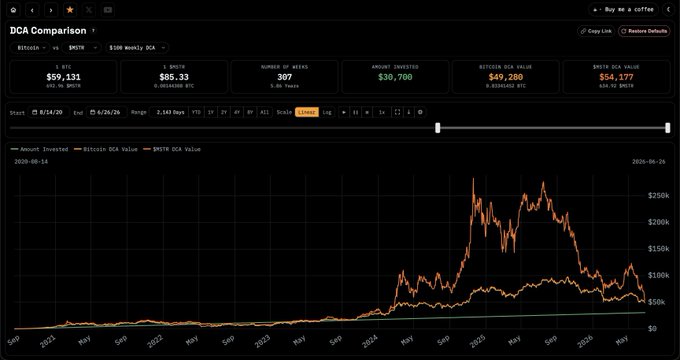Download the chart image
Image resolution: width=680 pixels, height=360 pixels.
[409, 112]
